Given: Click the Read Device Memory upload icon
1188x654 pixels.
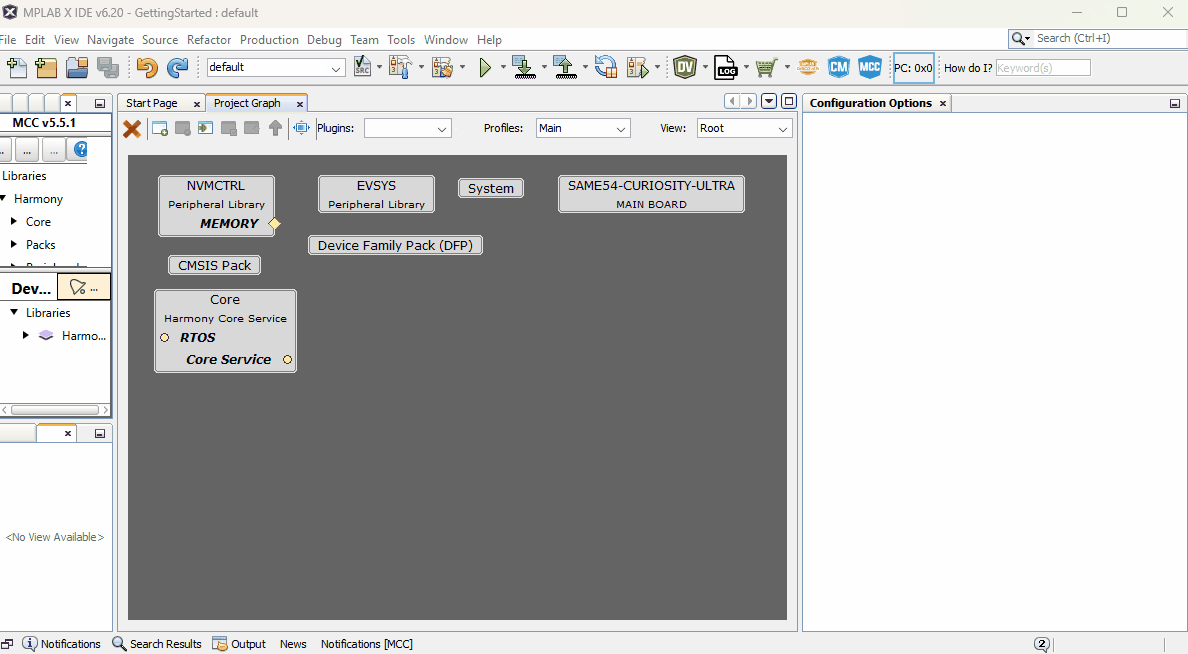Looking at the screenshot, I should tap(564, 67).
